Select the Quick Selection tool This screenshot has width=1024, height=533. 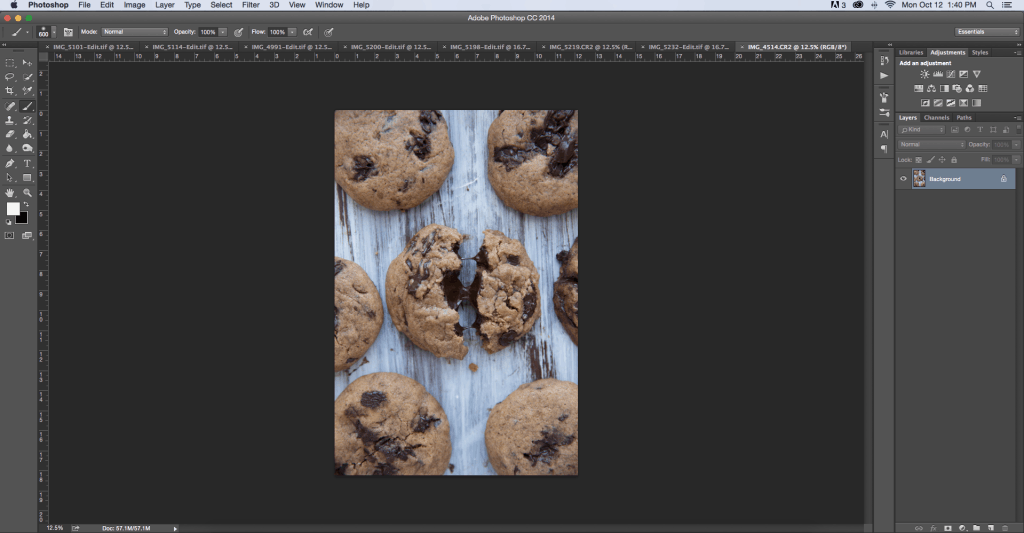pos(27,76)
